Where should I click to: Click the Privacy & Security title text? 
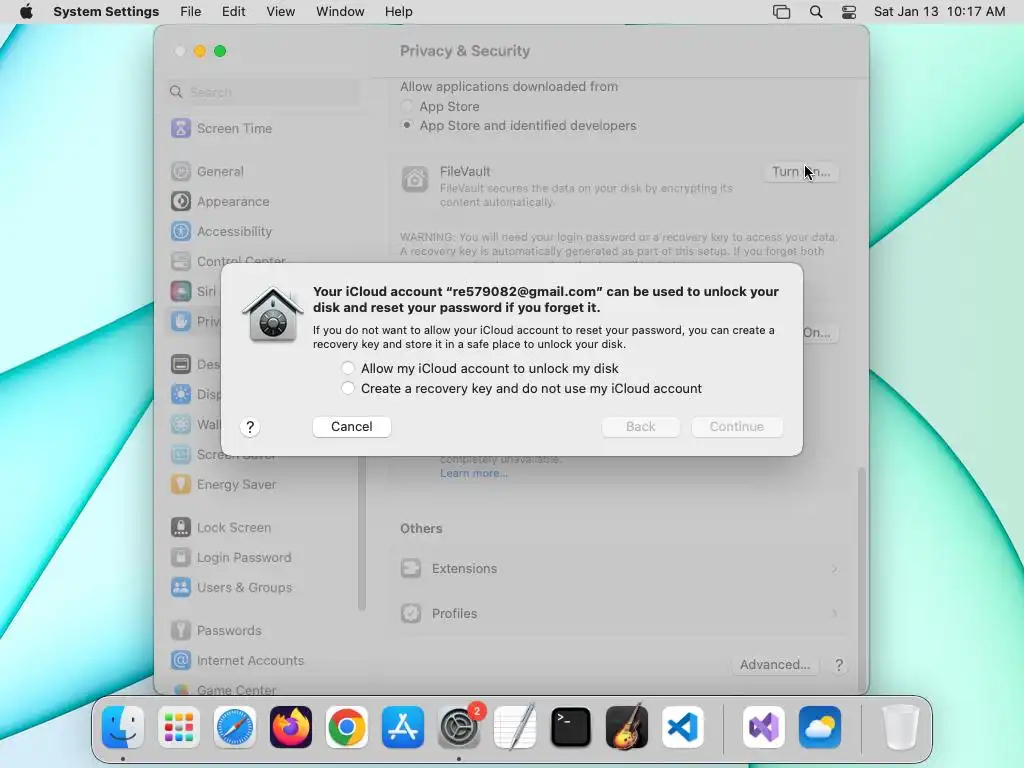point(465,51)
